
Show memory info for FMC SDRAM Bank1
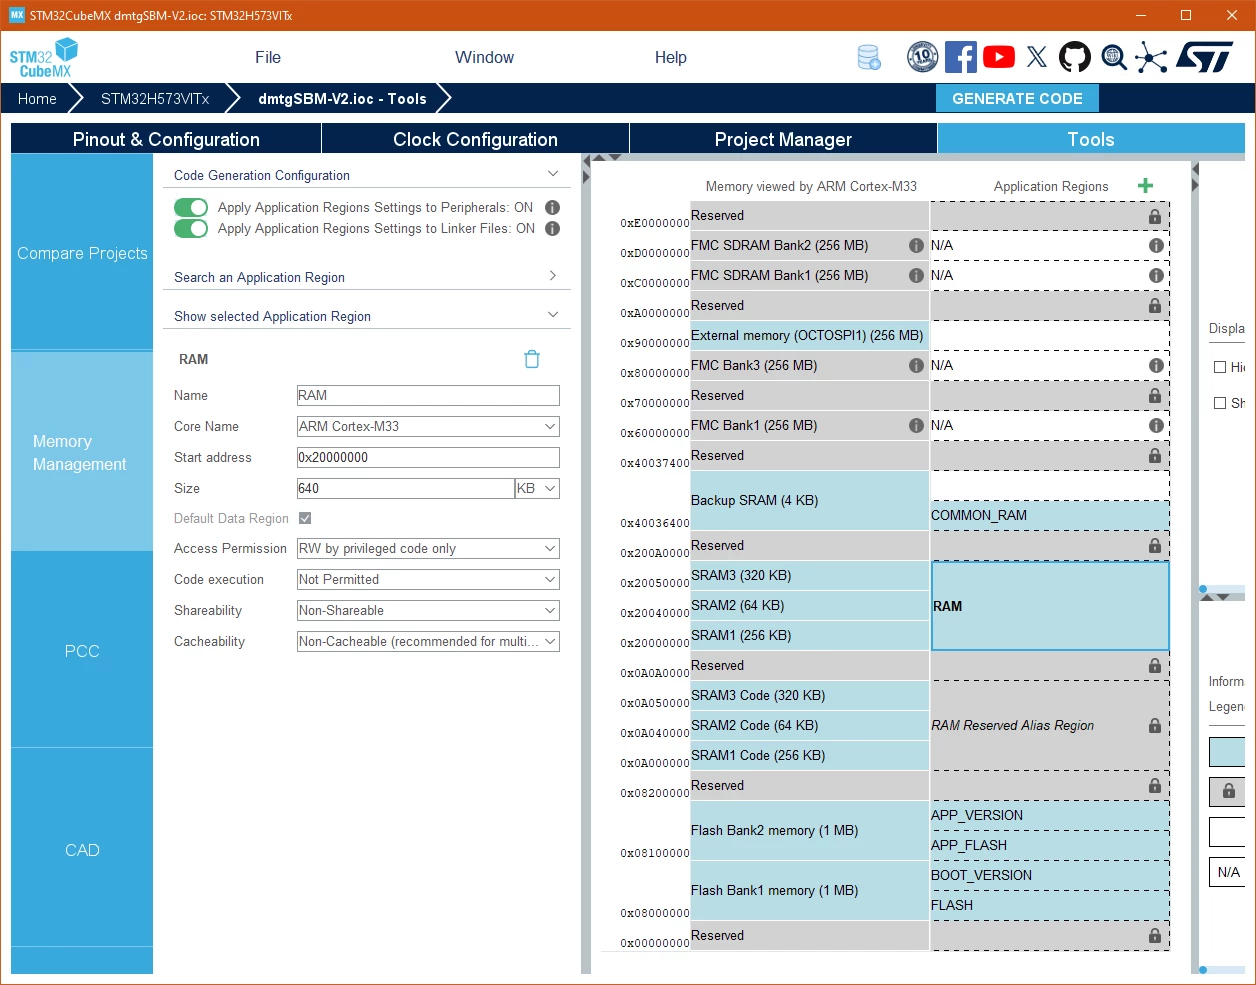[916, 275]
